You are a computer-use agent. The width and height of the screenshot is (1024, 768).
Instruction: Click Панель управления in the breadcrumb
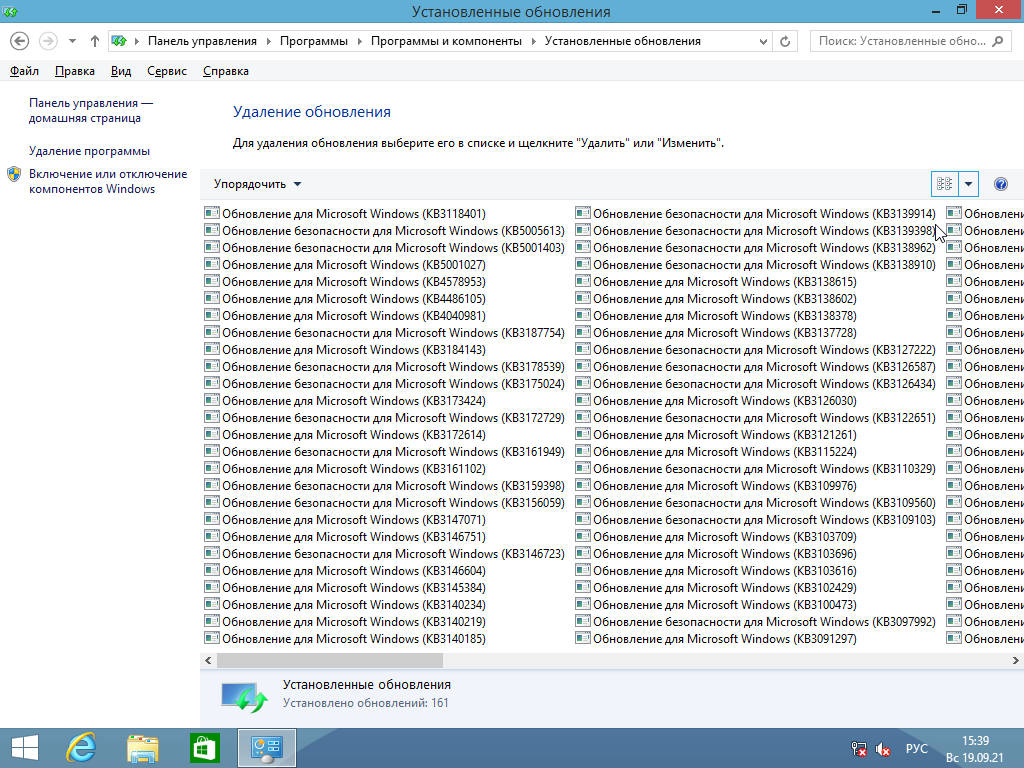click(x=202, y=41)
